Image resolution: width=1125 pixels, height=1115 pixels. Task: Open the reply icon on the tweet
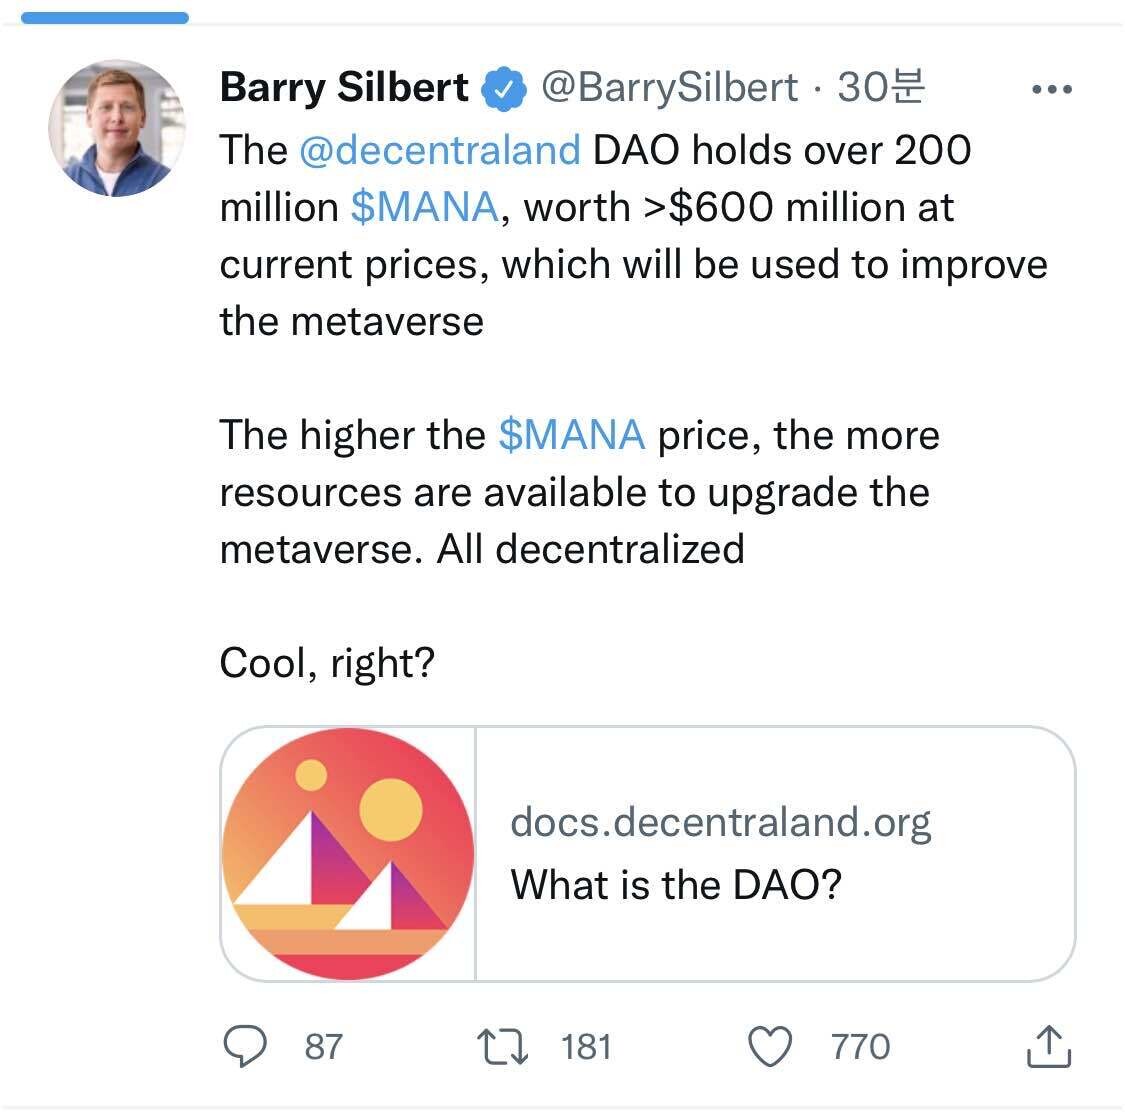[244, 1047]
